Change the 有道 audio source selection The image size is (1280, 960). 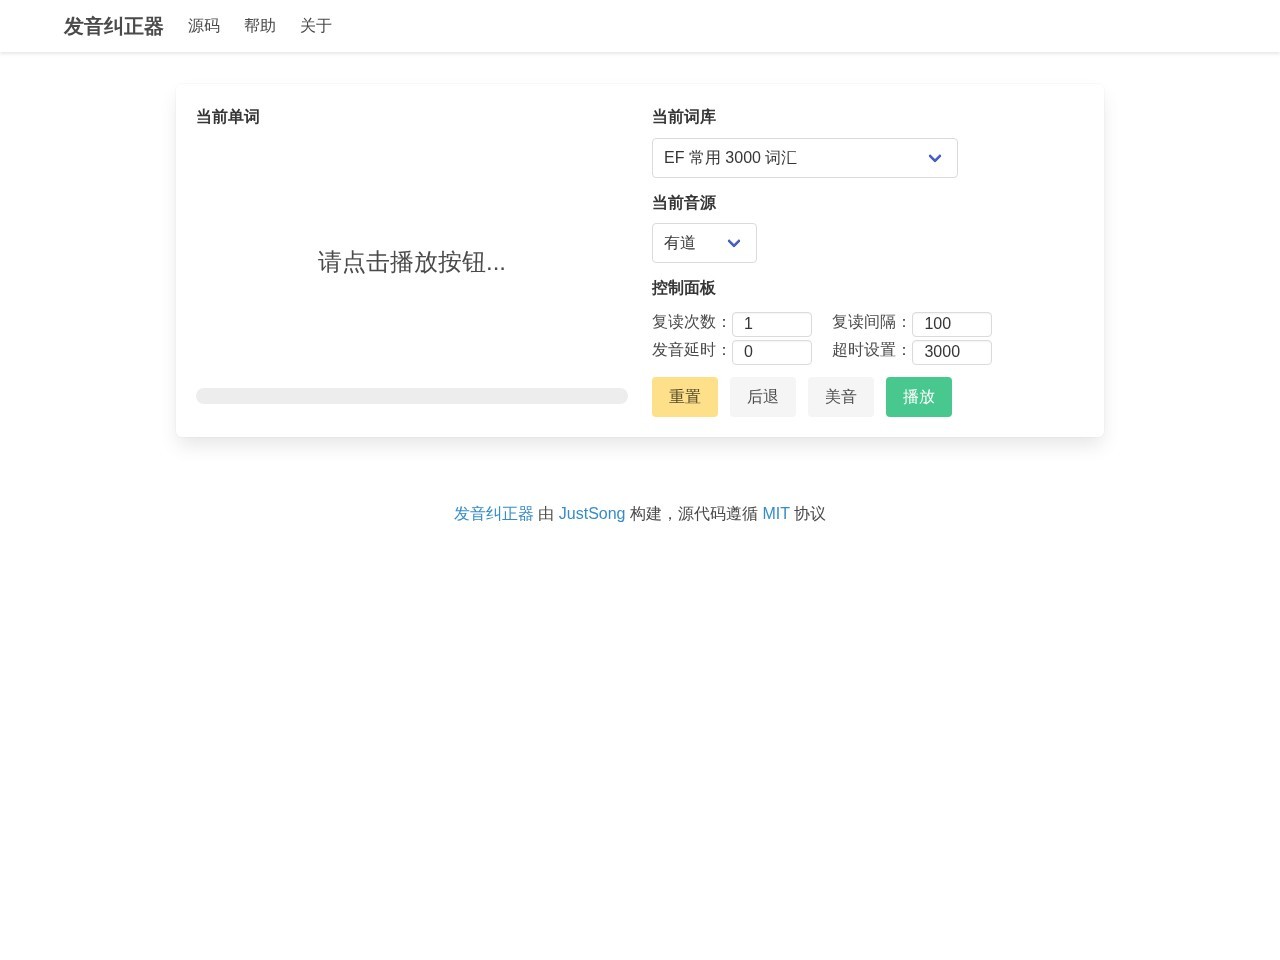[x=704, y=242]
